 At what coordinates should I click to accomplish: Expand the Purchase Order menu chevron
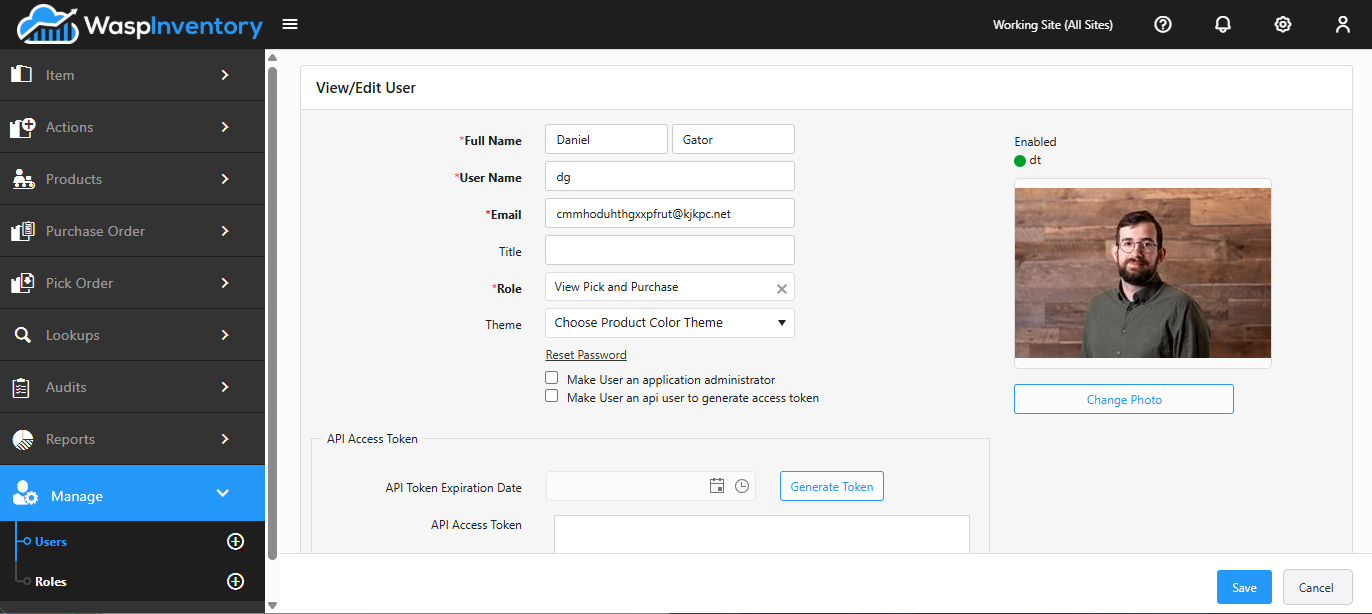(x=225, y=231)
